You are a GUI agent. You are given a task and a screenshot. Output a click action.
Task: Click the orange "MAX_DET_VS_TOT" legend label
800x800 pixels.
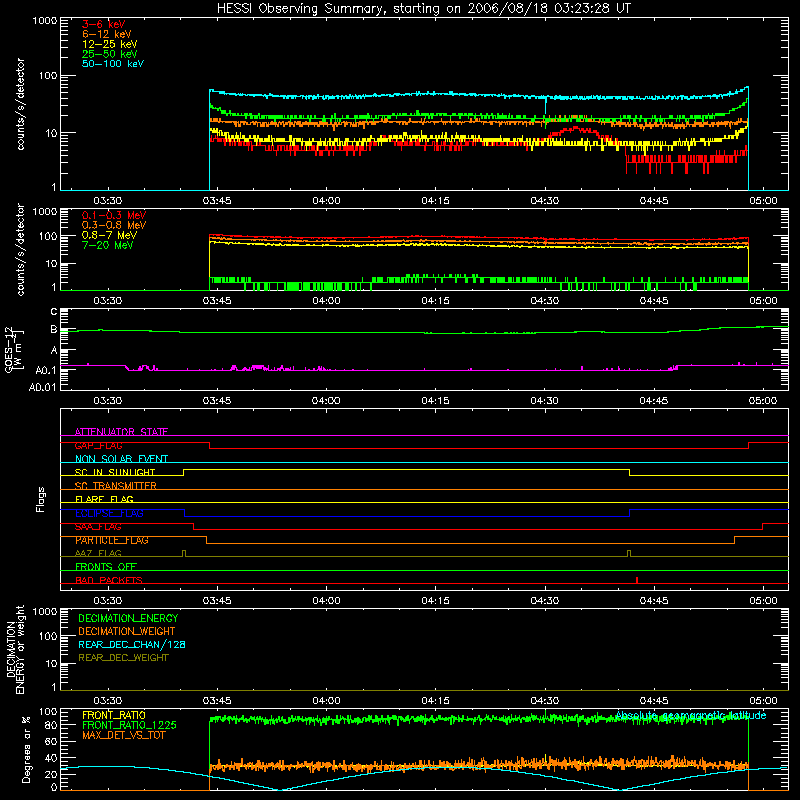(123, 735)
